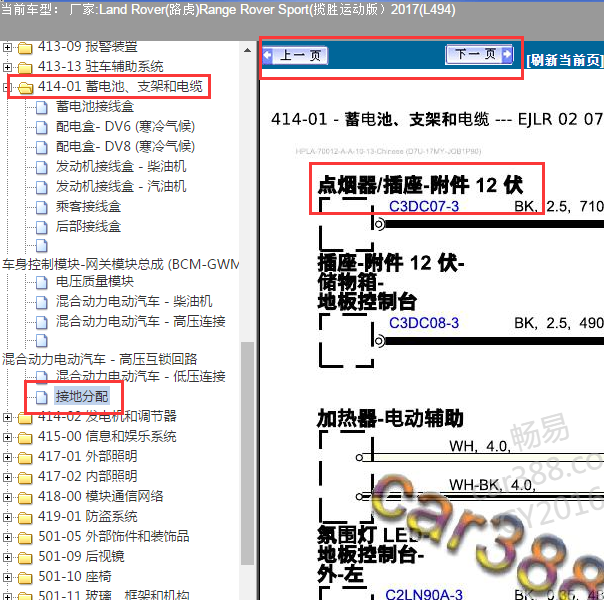Expand the 414-02 发电机和调节器 node
Image resolution: width=604 pixels, height=600 pixels.
click(x=7, y=417)
